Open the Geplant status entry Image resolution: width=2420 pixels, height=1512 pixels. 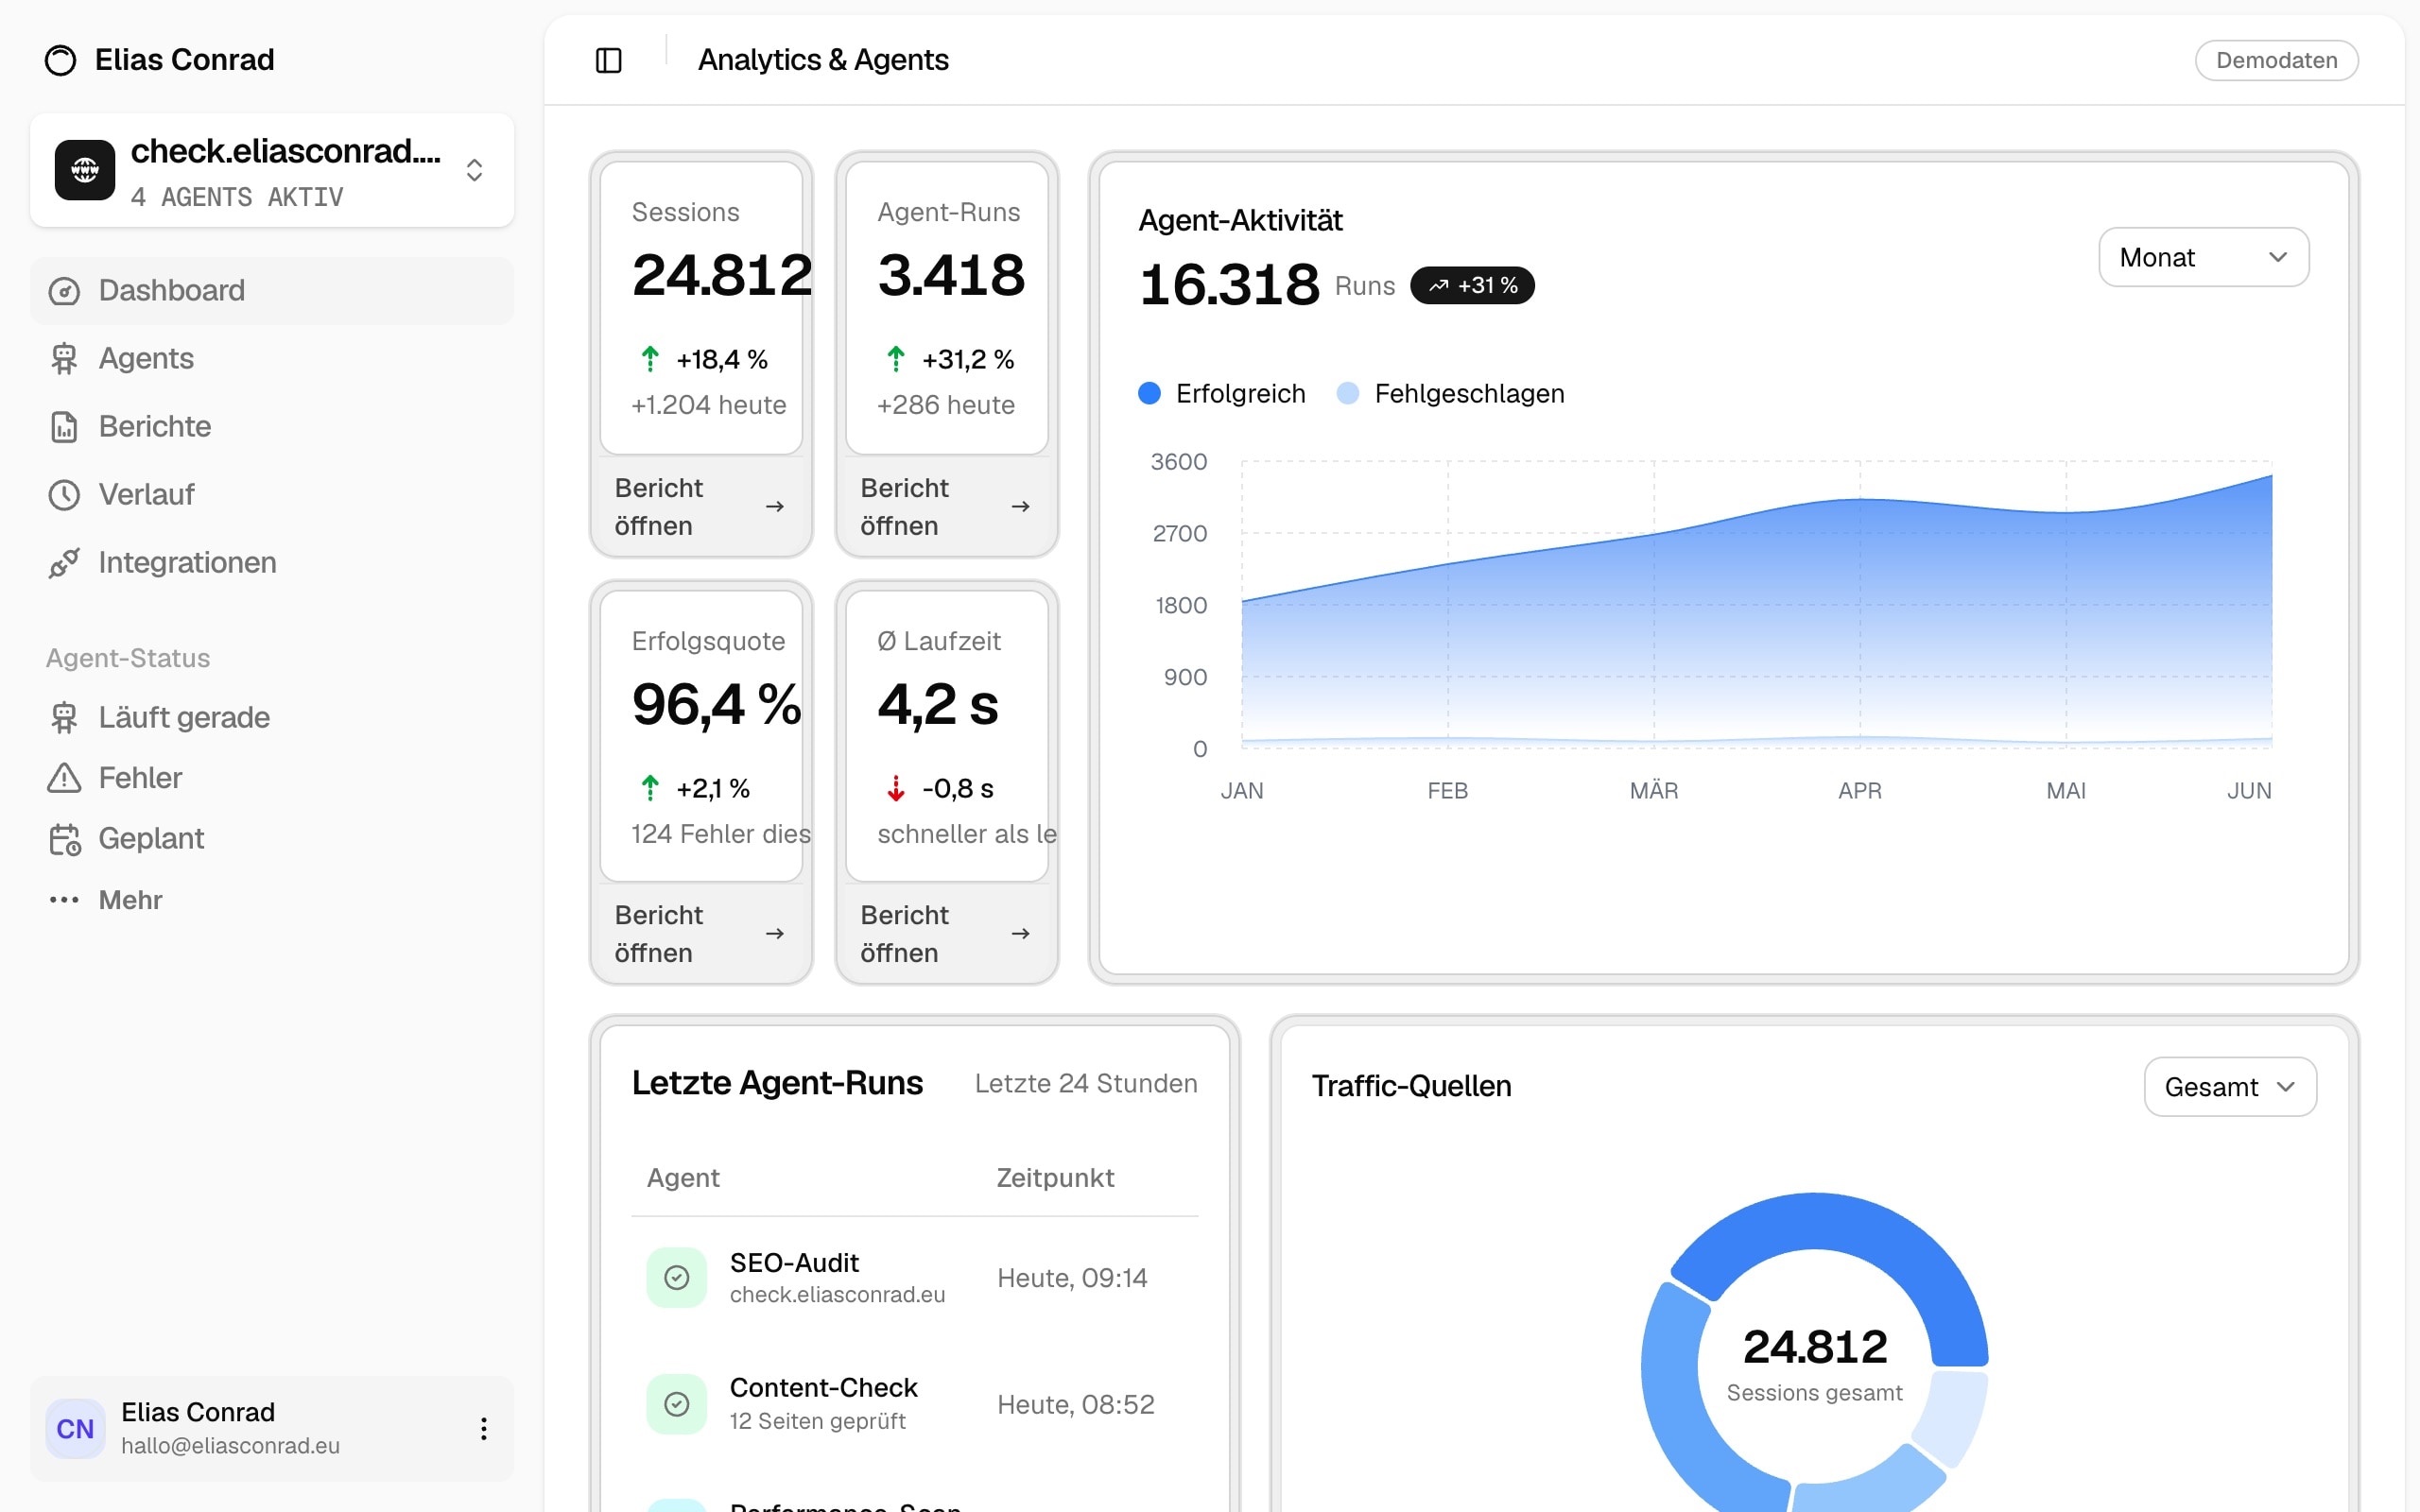(272, 839)
